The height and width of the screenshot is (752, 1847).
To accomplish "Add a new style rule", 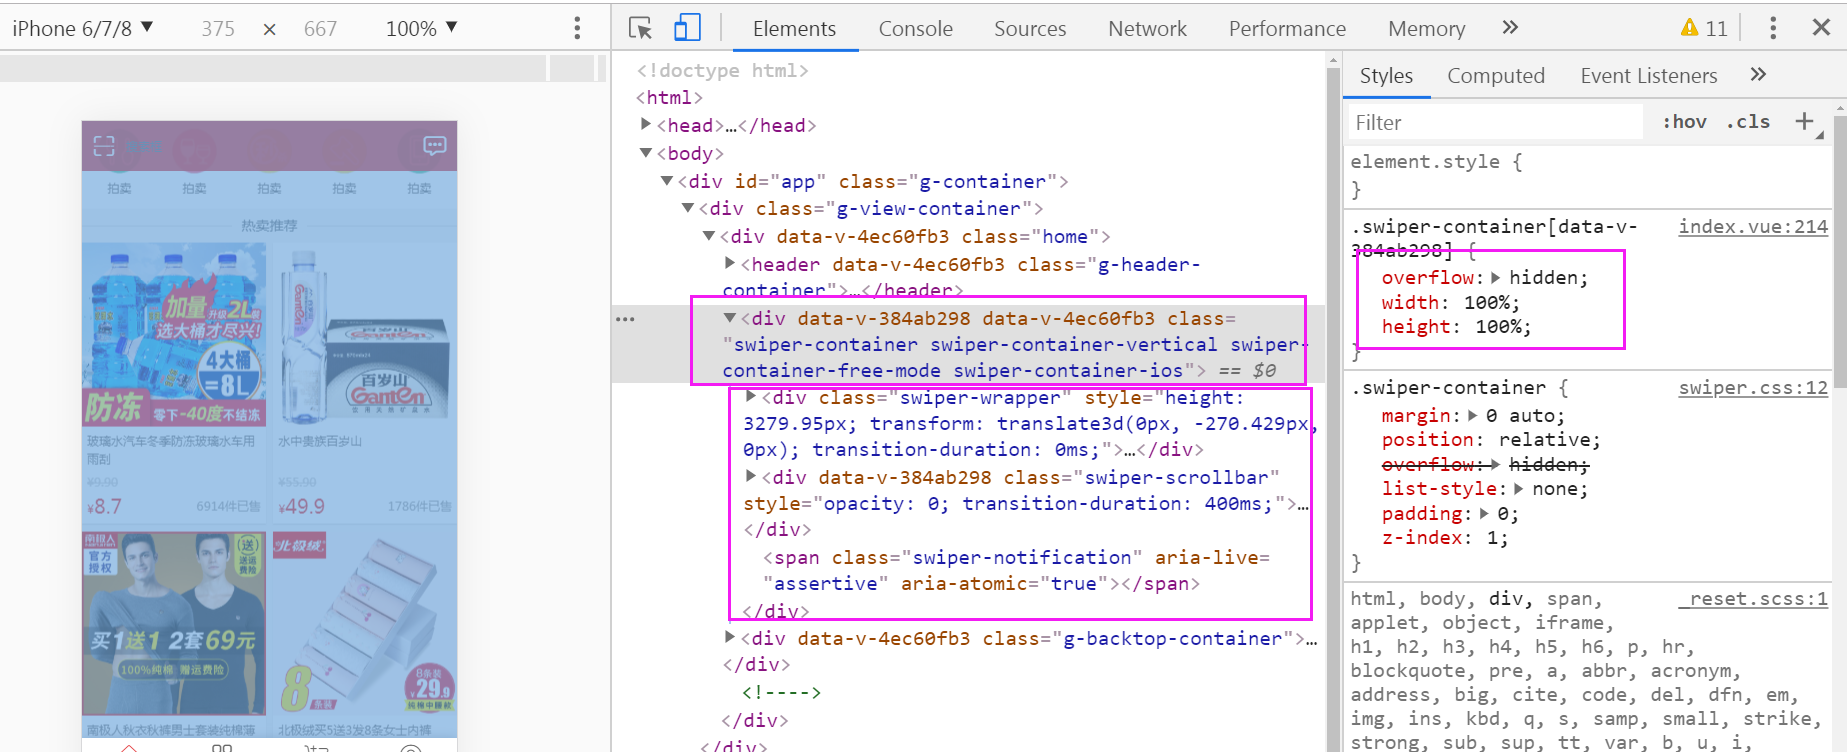I will pos(1804,122).
